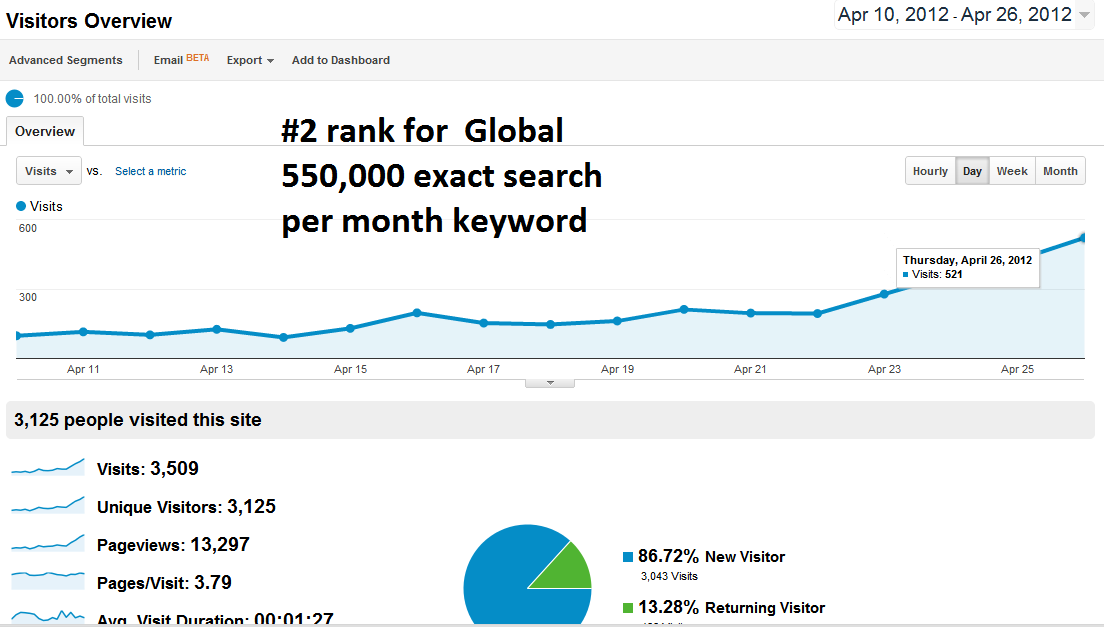Open the date range picker arrow
The width and height of the screenshot is (1104, 628).
point(1084,15)
